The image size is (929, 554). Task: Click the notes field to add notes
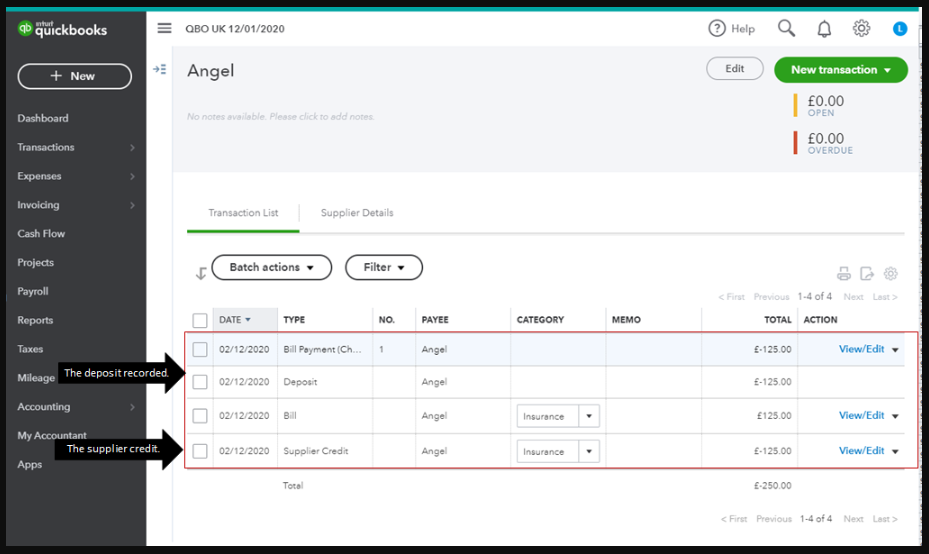click(x=281, y=117)
